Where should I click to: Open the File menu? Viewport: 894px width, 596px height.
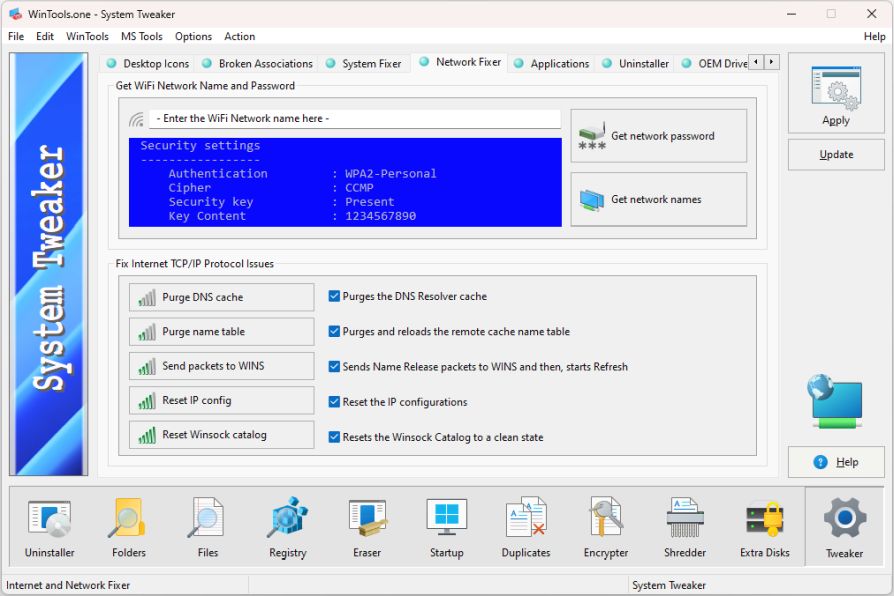click(16, 37)
